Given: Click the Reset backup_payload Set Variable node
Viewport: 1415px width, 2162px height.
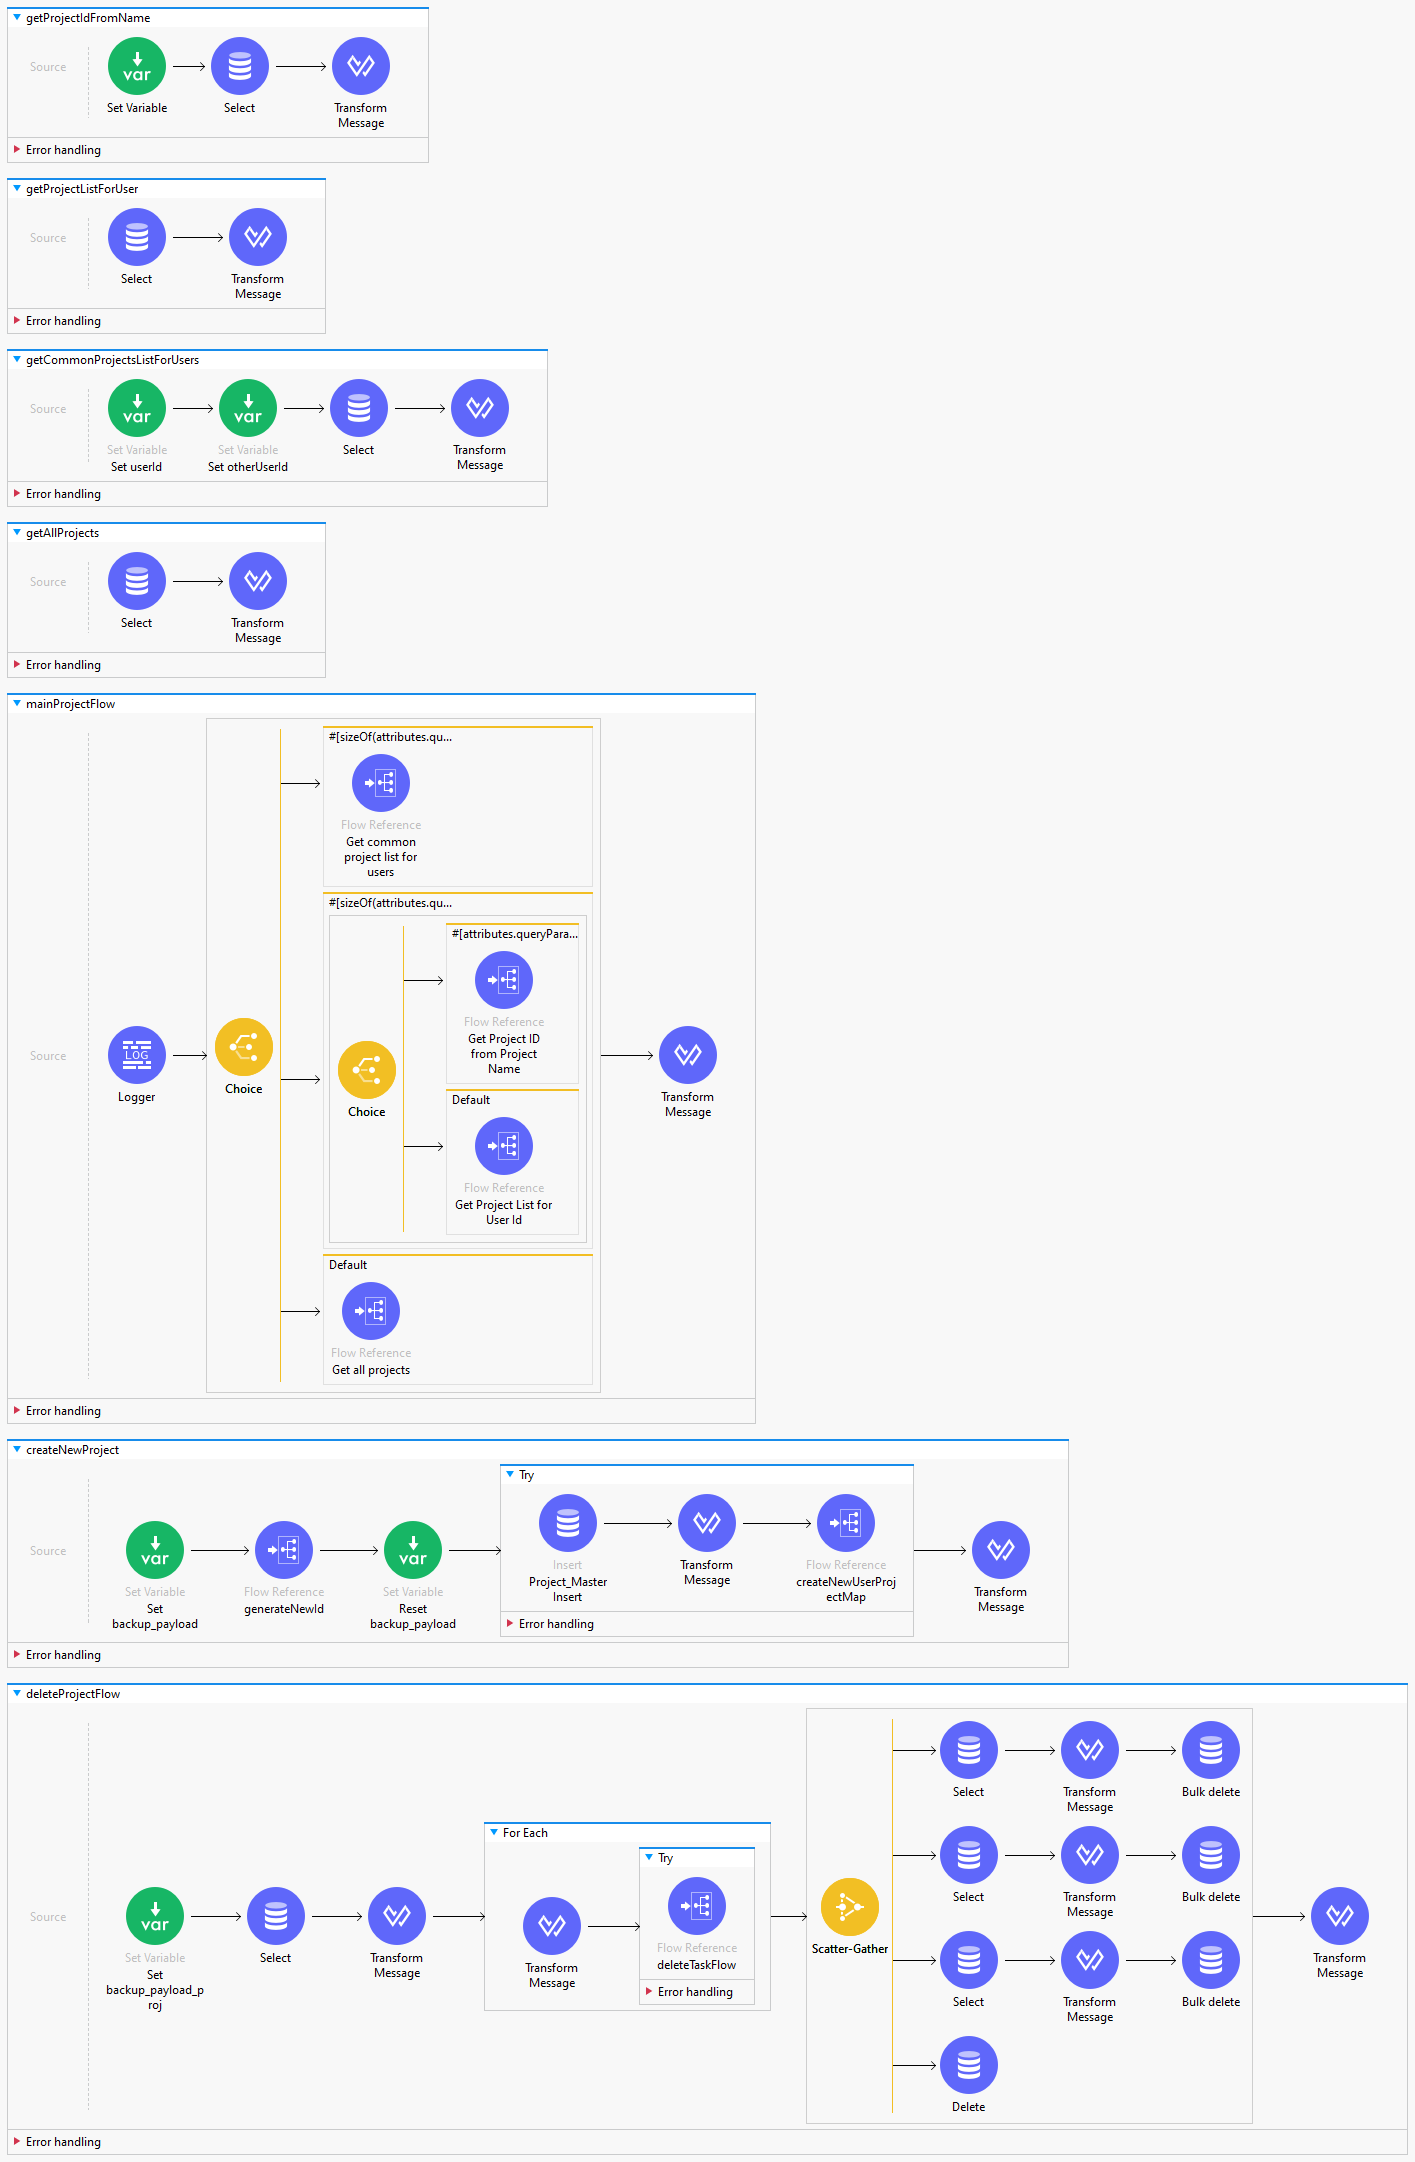Looking at the screenshot, I should click(413, 1550).
